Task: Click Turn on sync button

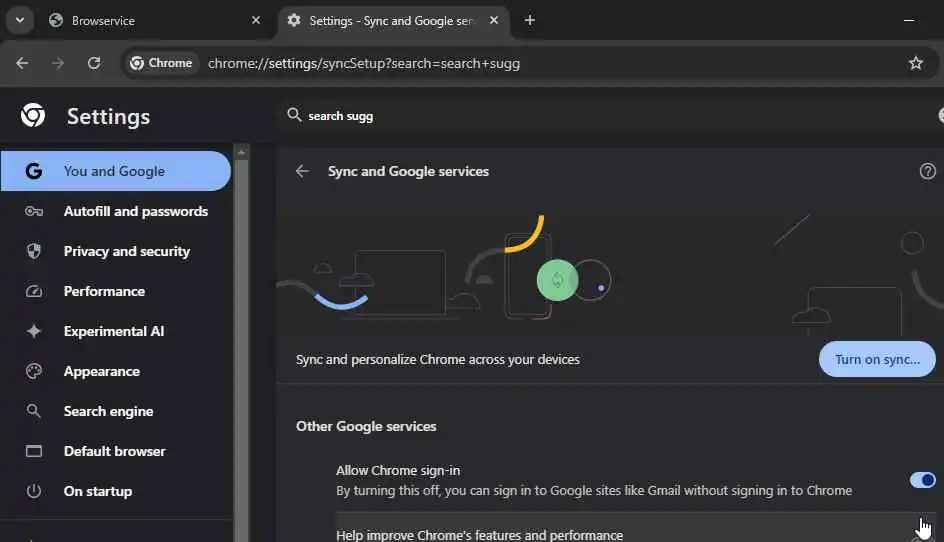Action: click(877, 360)
